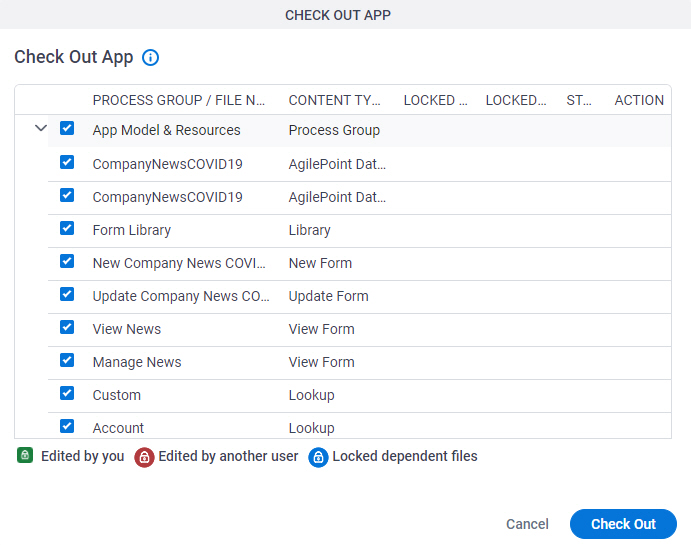The image size is (691, 545).
Task: Collapse the App Model & Resources group
Action: (41, 128)
